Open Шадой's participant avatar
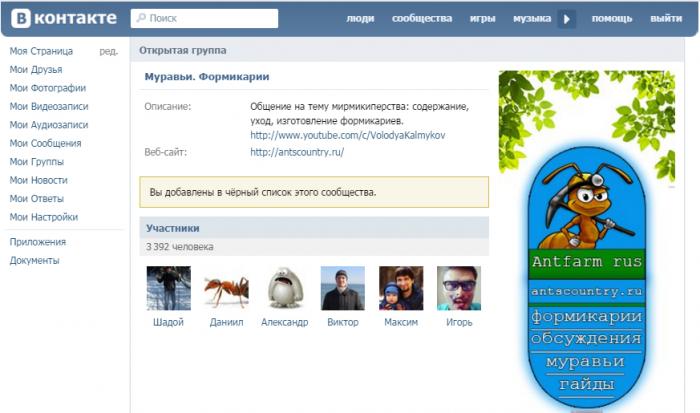Viewport: 700px width, 413px height. [x=168, y=288]
